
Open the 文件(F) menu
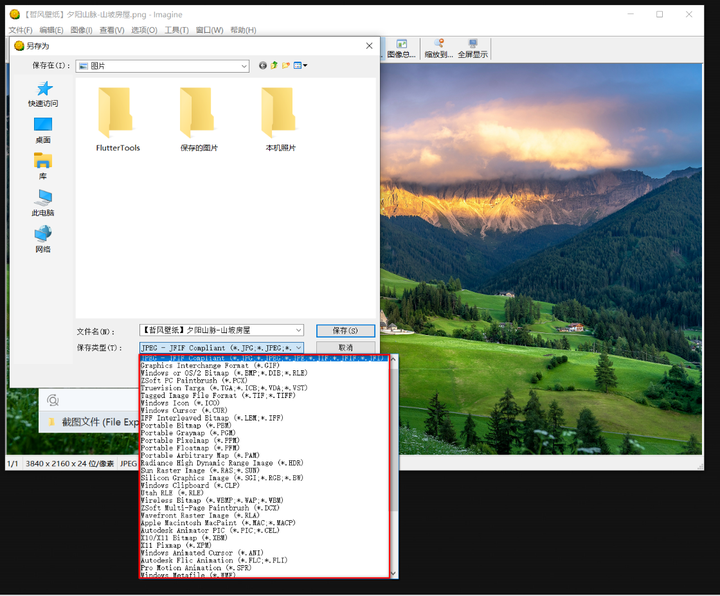tap(20, 30)
